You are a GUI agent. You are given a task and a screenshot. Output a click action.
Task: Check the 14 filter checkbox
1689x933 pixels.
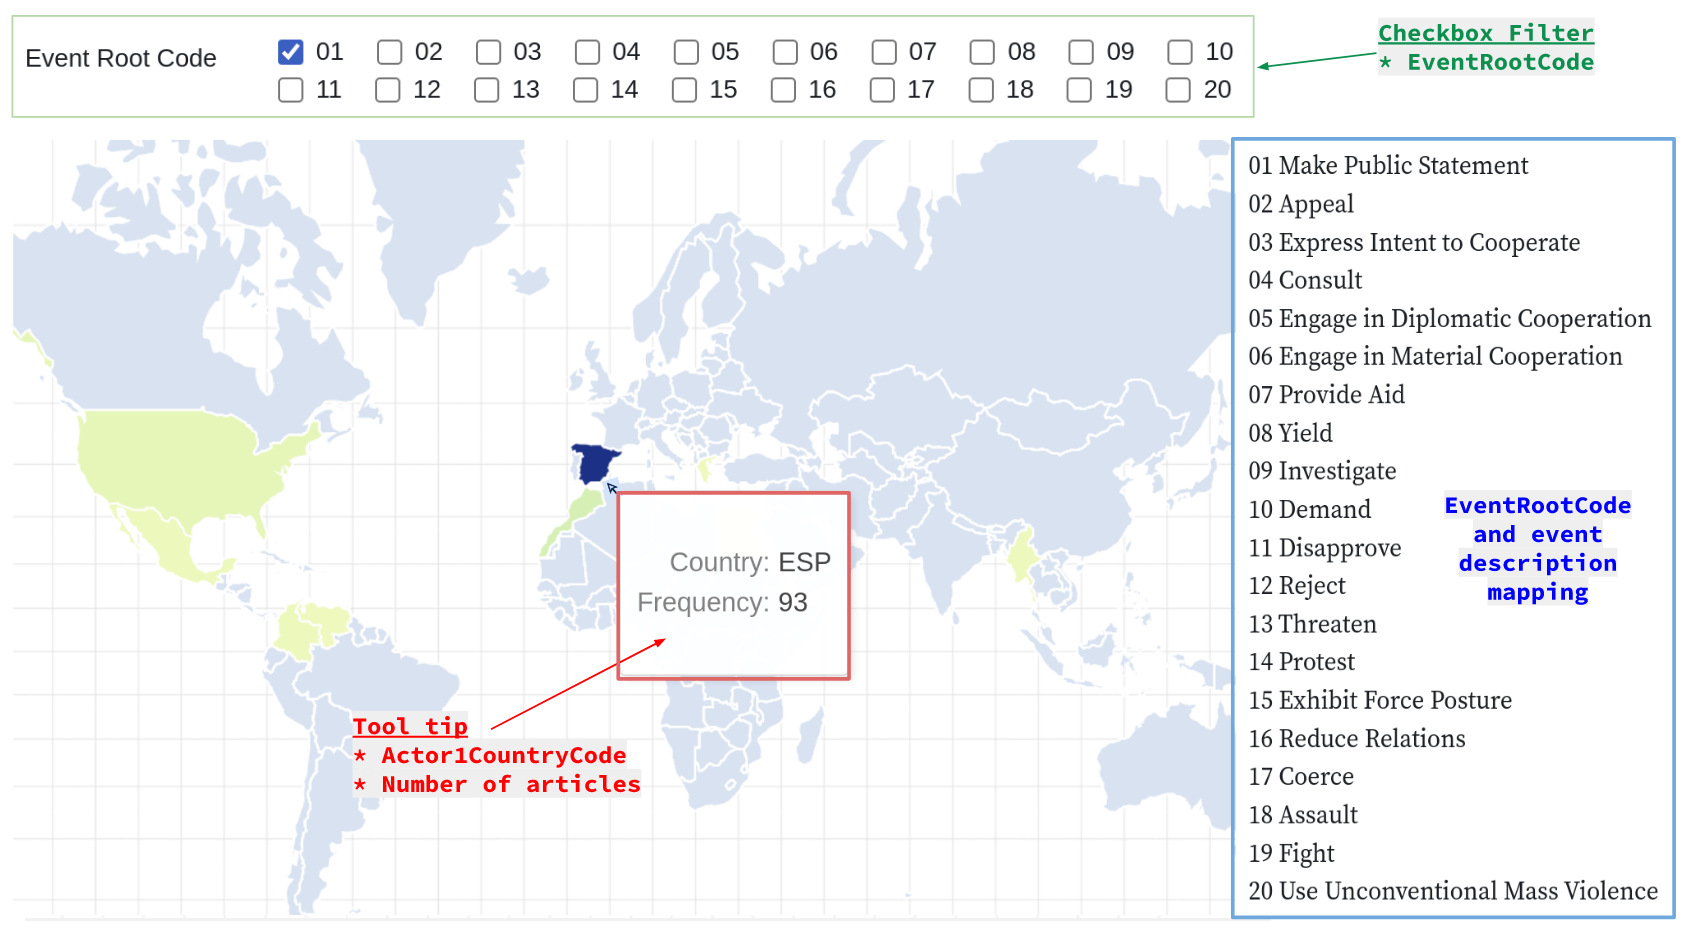[586, 90]
